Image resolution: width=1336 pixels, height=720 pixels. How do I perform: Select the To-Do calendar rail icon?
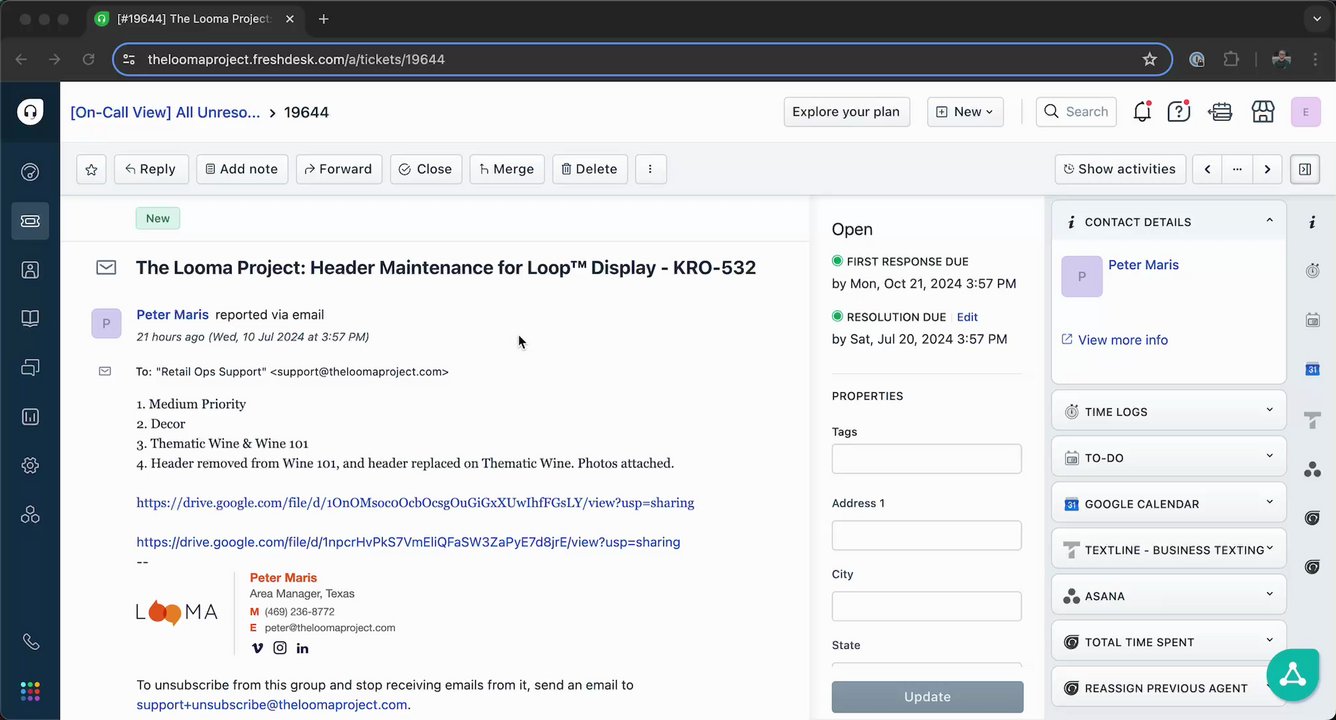[1312, 320]
